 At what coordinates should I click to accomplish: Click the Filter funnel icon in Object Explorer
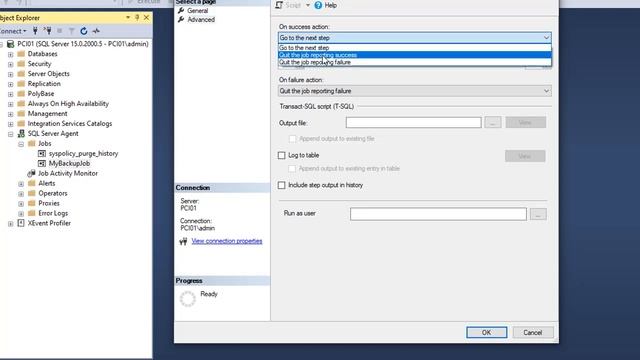(x=71, y=31)
